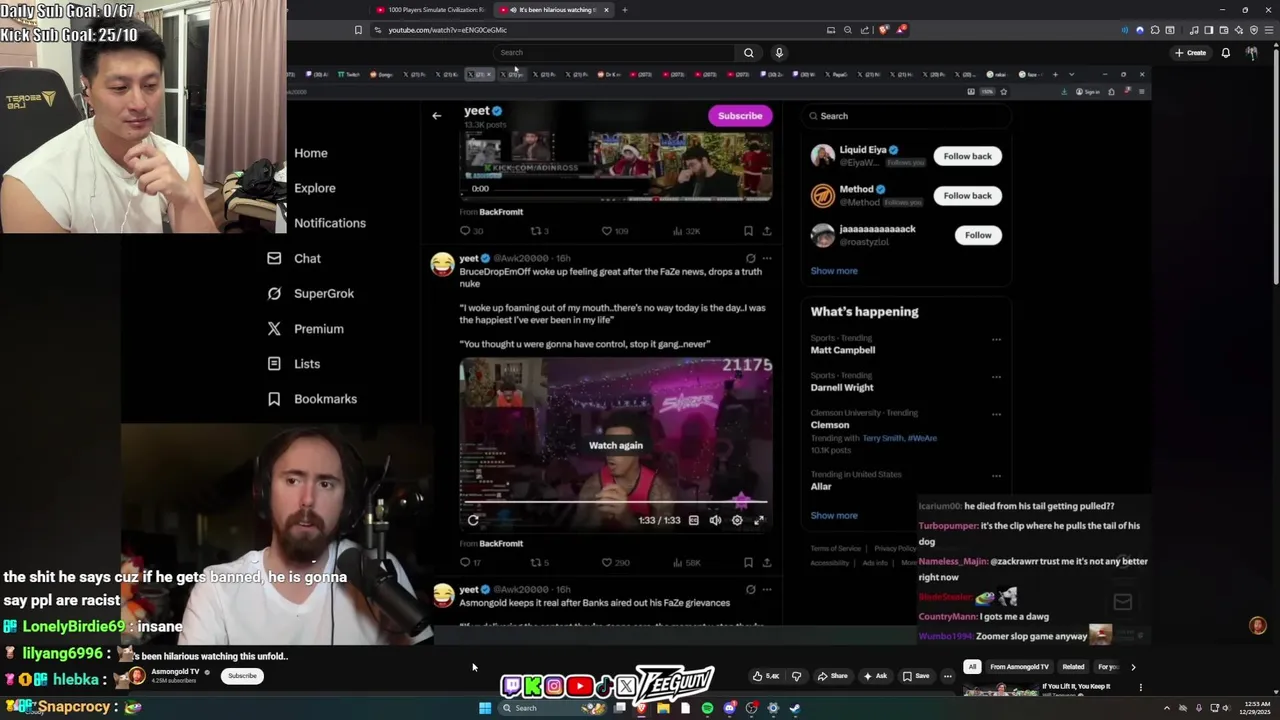Open Darnell Wright trending topic
The image size is (1280, 720).
tap(842, 387)
